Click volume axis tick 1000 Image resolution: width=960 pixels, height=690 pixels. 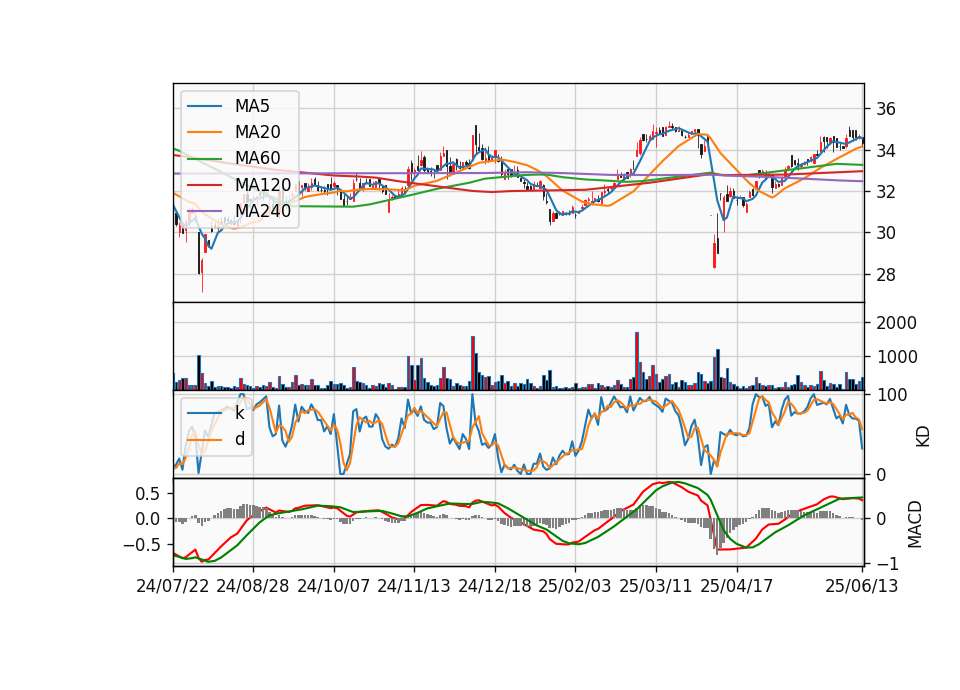[896, 357]
